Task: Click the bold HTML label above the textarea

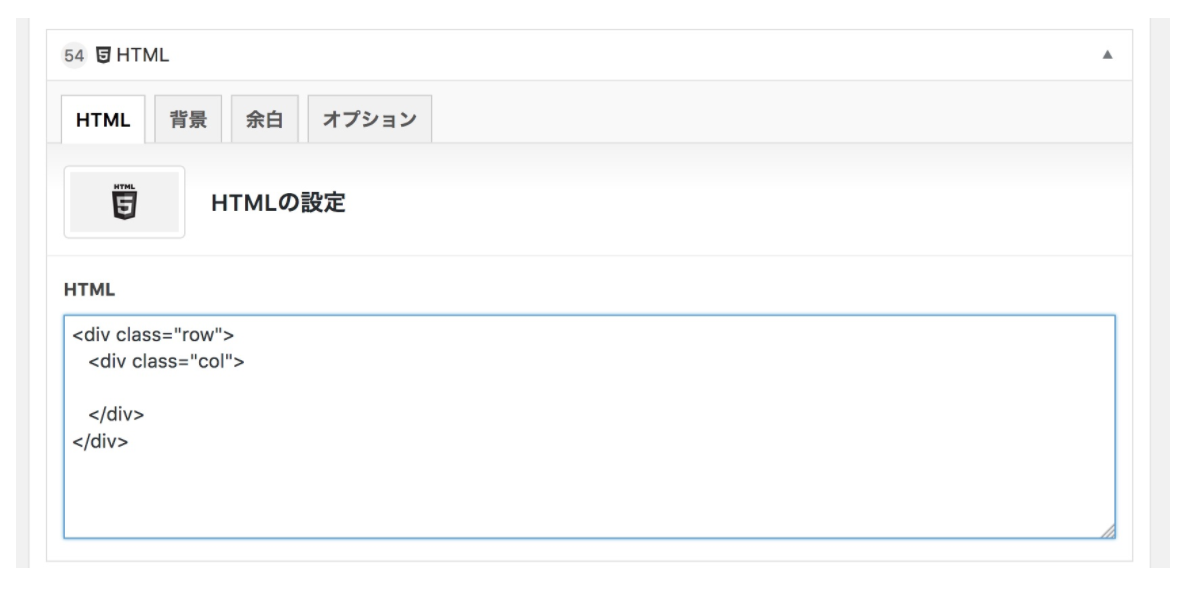Action: tap(90, 290)
